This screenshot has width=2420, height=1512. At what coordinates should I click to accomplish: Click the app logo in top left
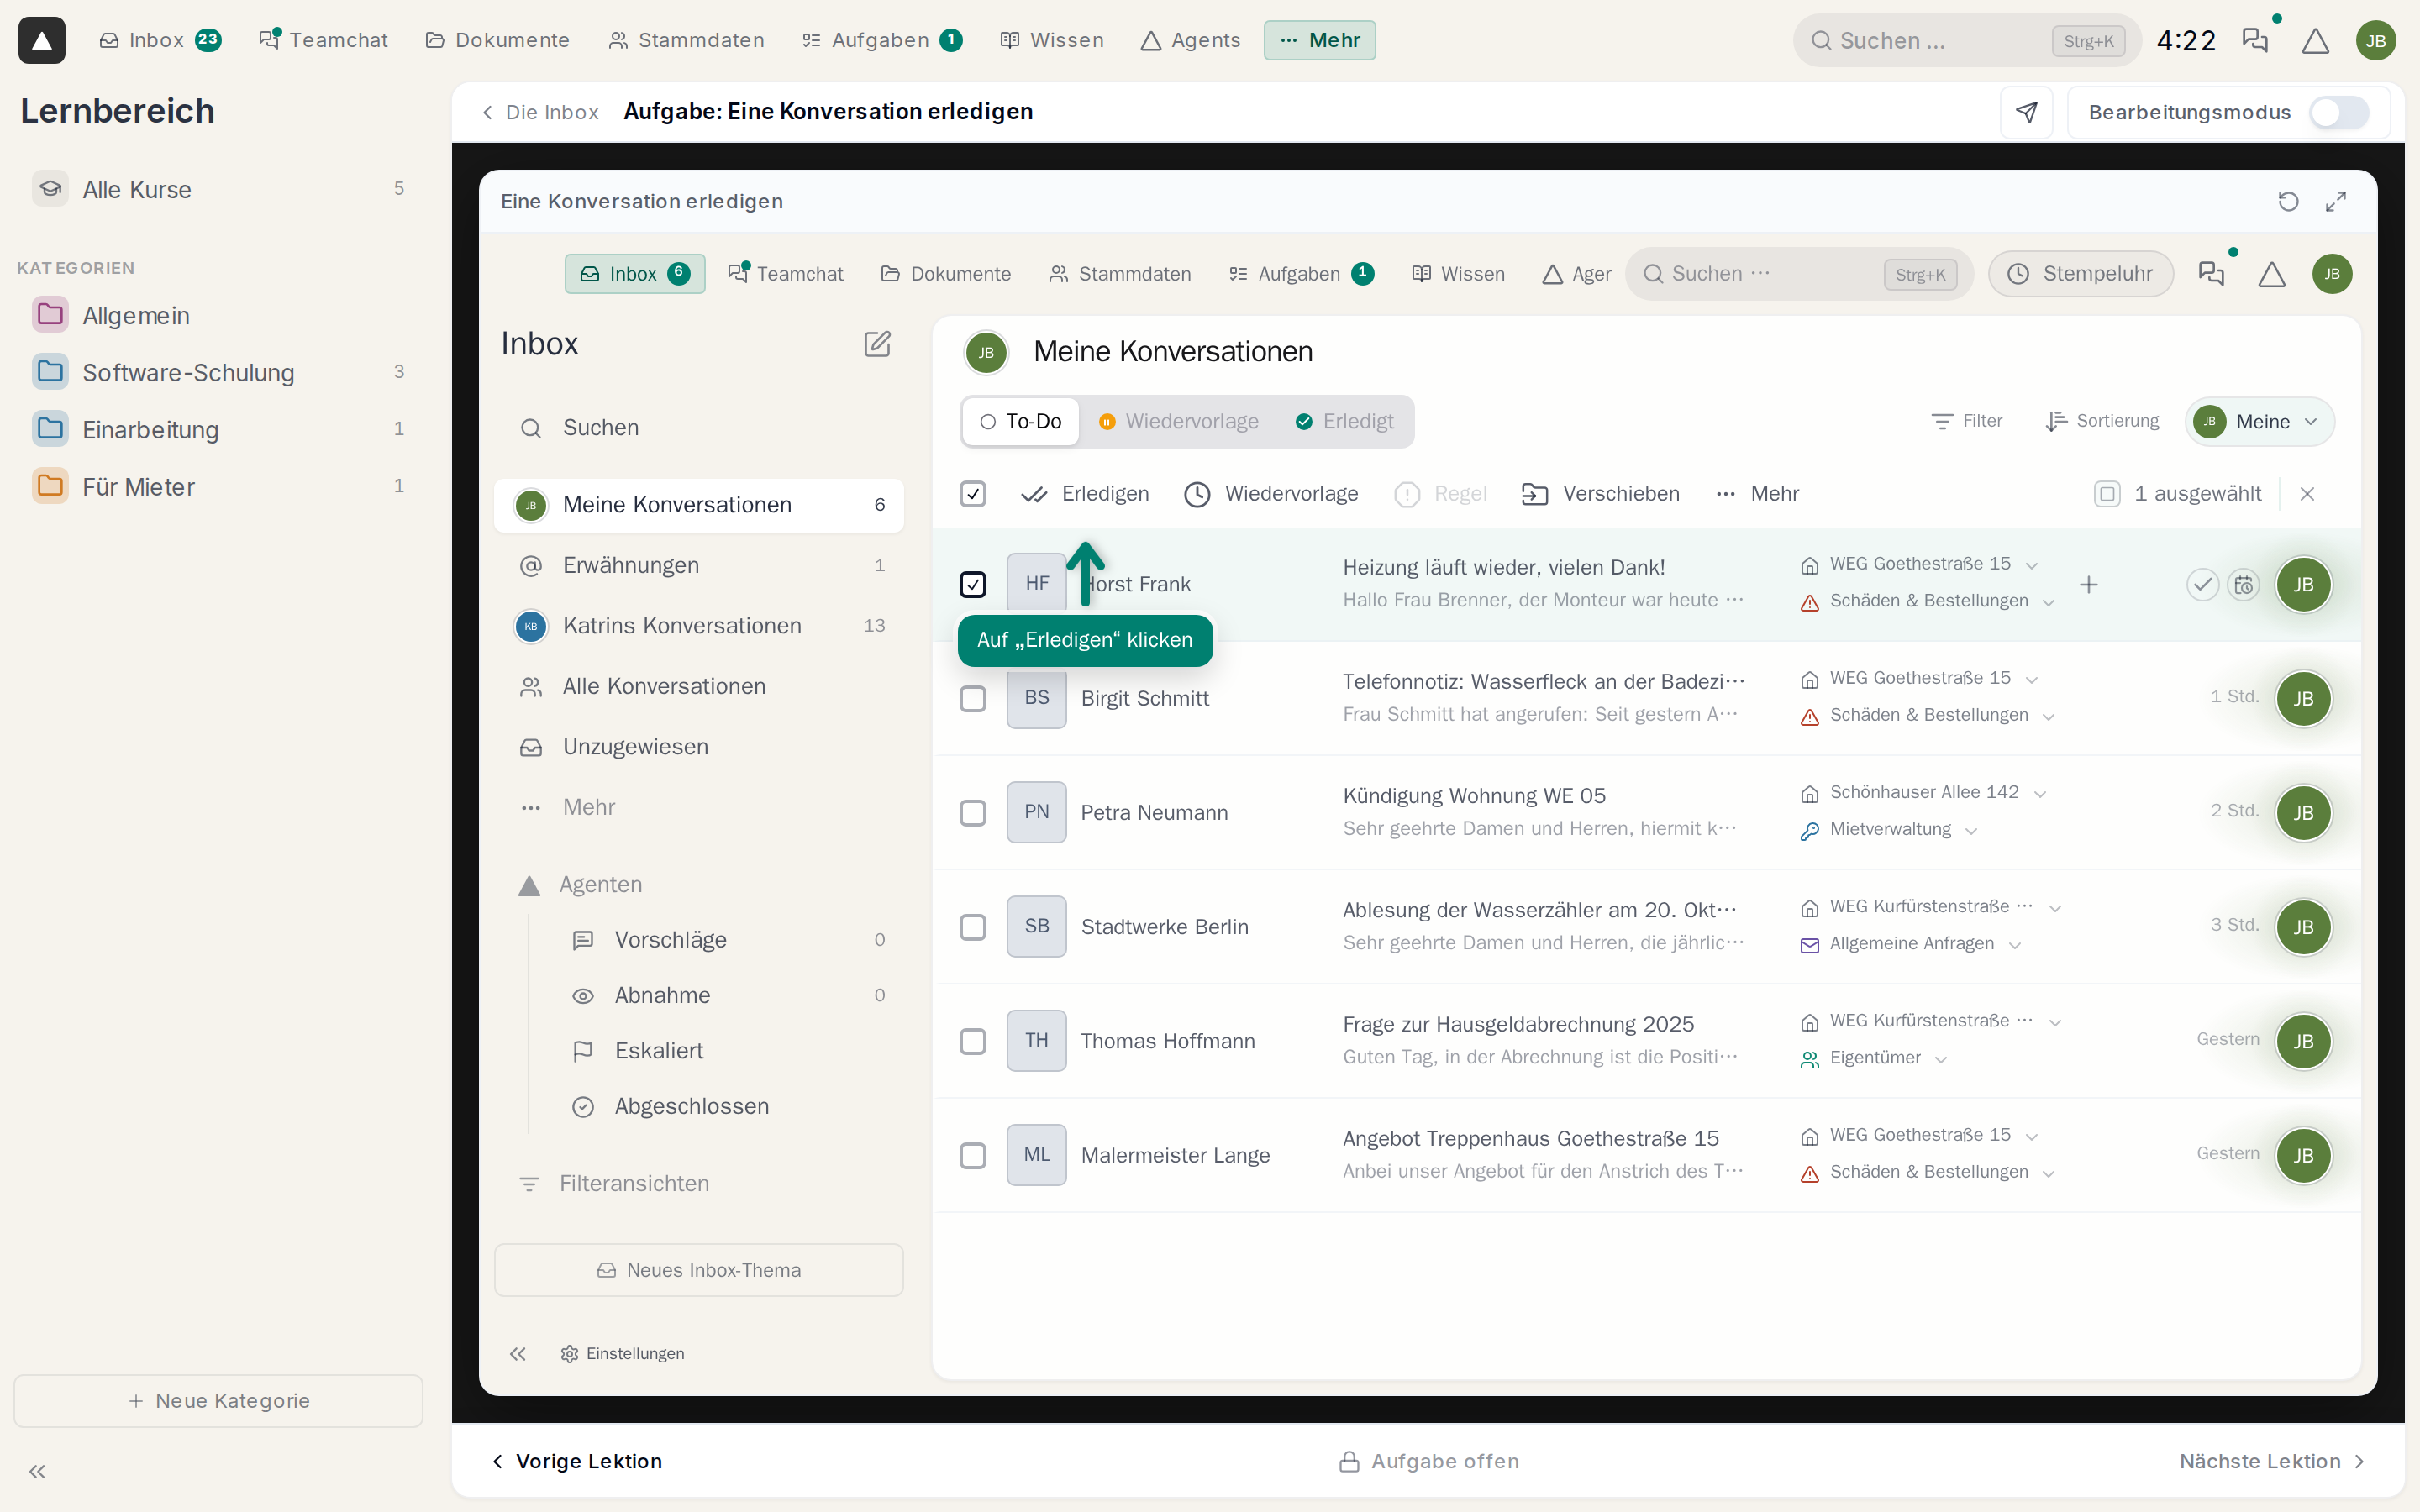click(41, 40)
